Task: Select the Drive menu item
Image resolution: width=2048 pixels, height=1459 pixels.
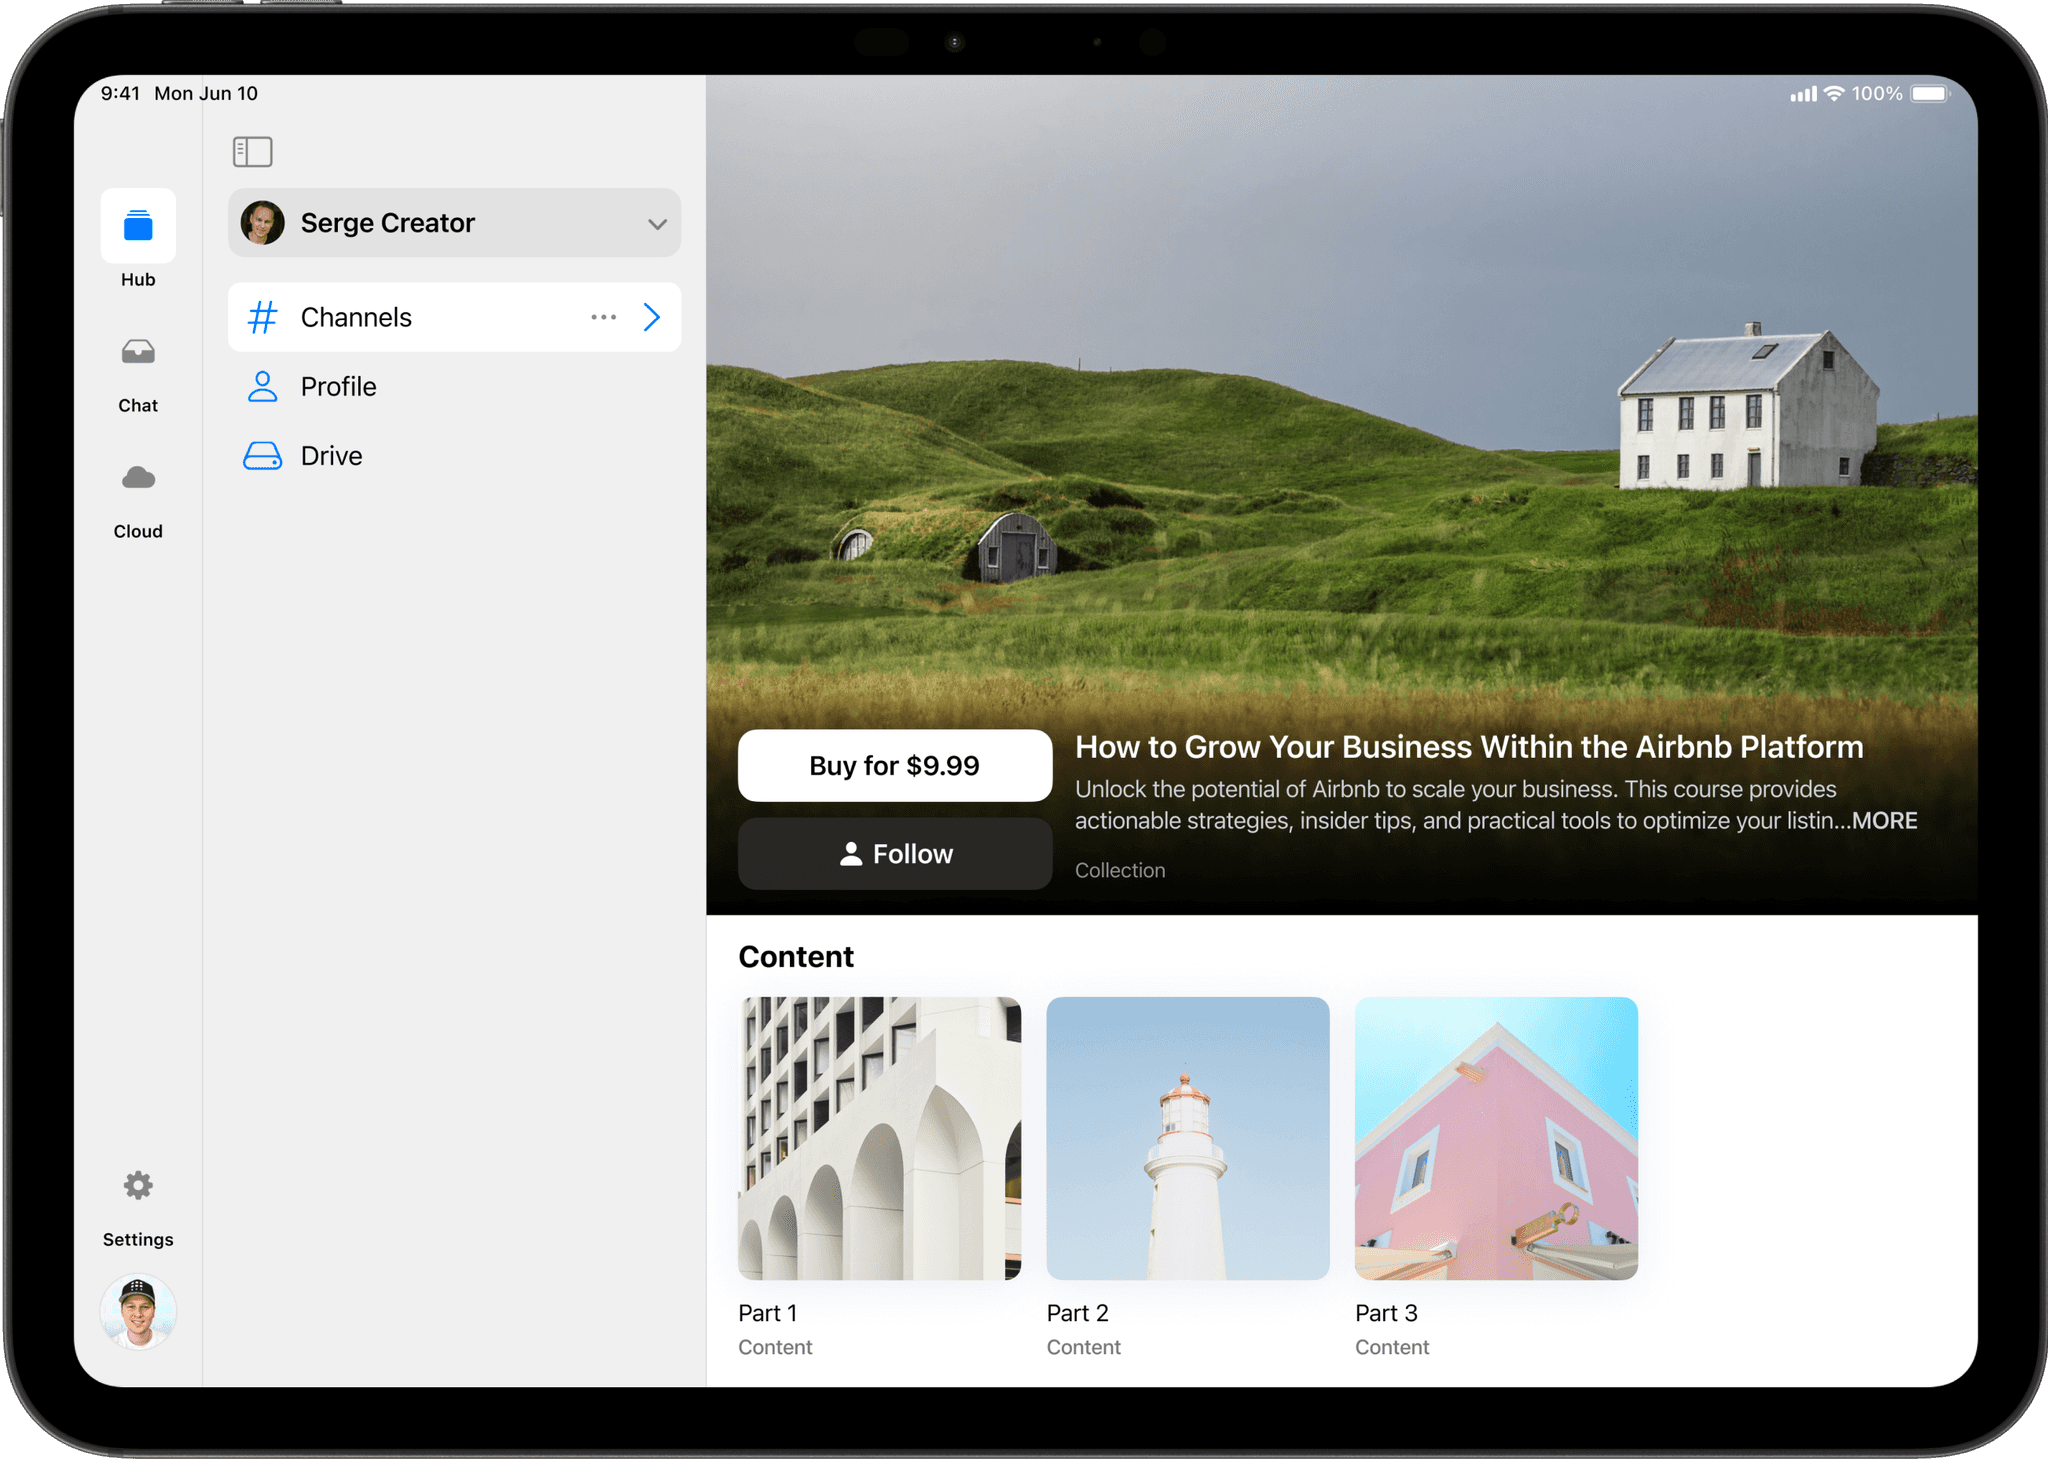Action: point(332,456)
